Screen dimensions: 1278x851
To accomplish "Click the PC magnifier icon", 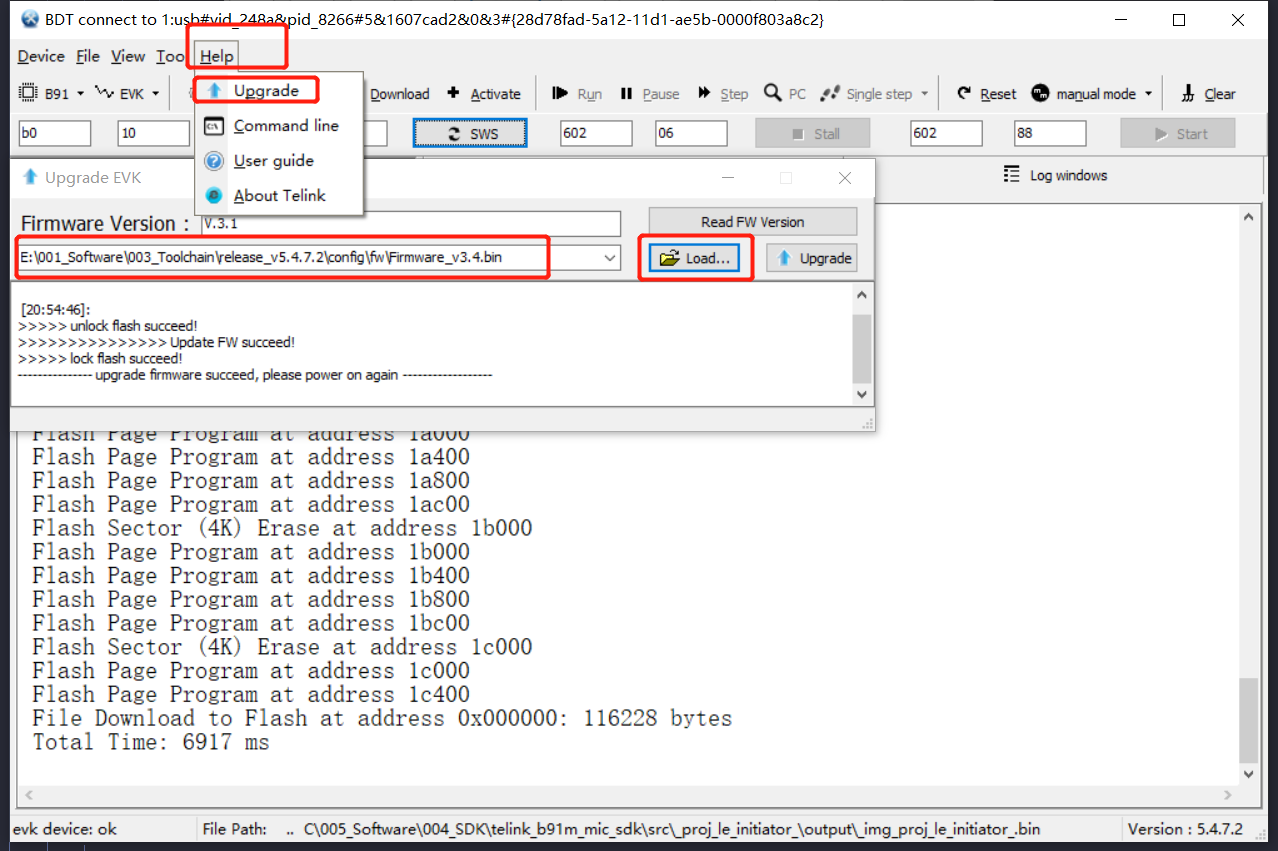I will 773,93.
